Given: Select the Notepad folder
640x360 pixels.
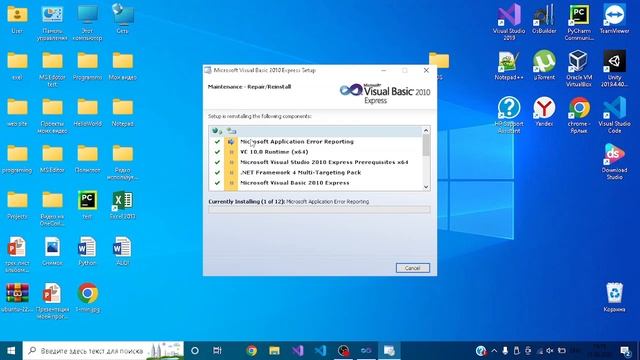Looking at the screenshot, I should pos(122,111).
